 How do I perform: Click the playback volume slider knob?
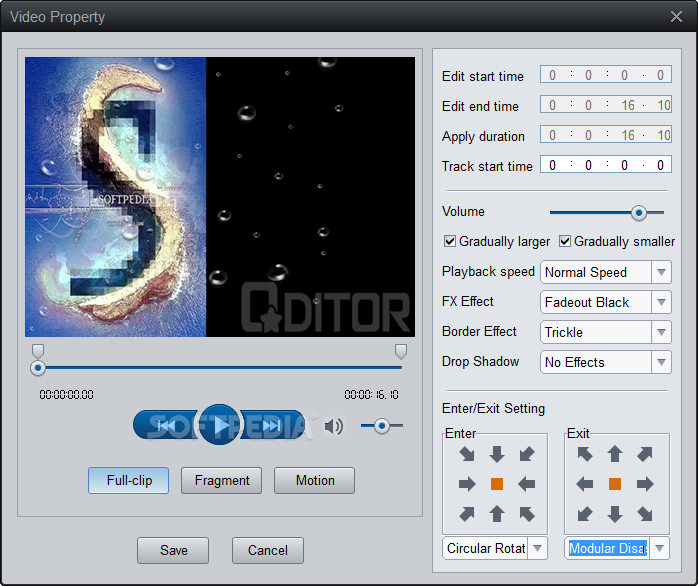pos(382,426)
